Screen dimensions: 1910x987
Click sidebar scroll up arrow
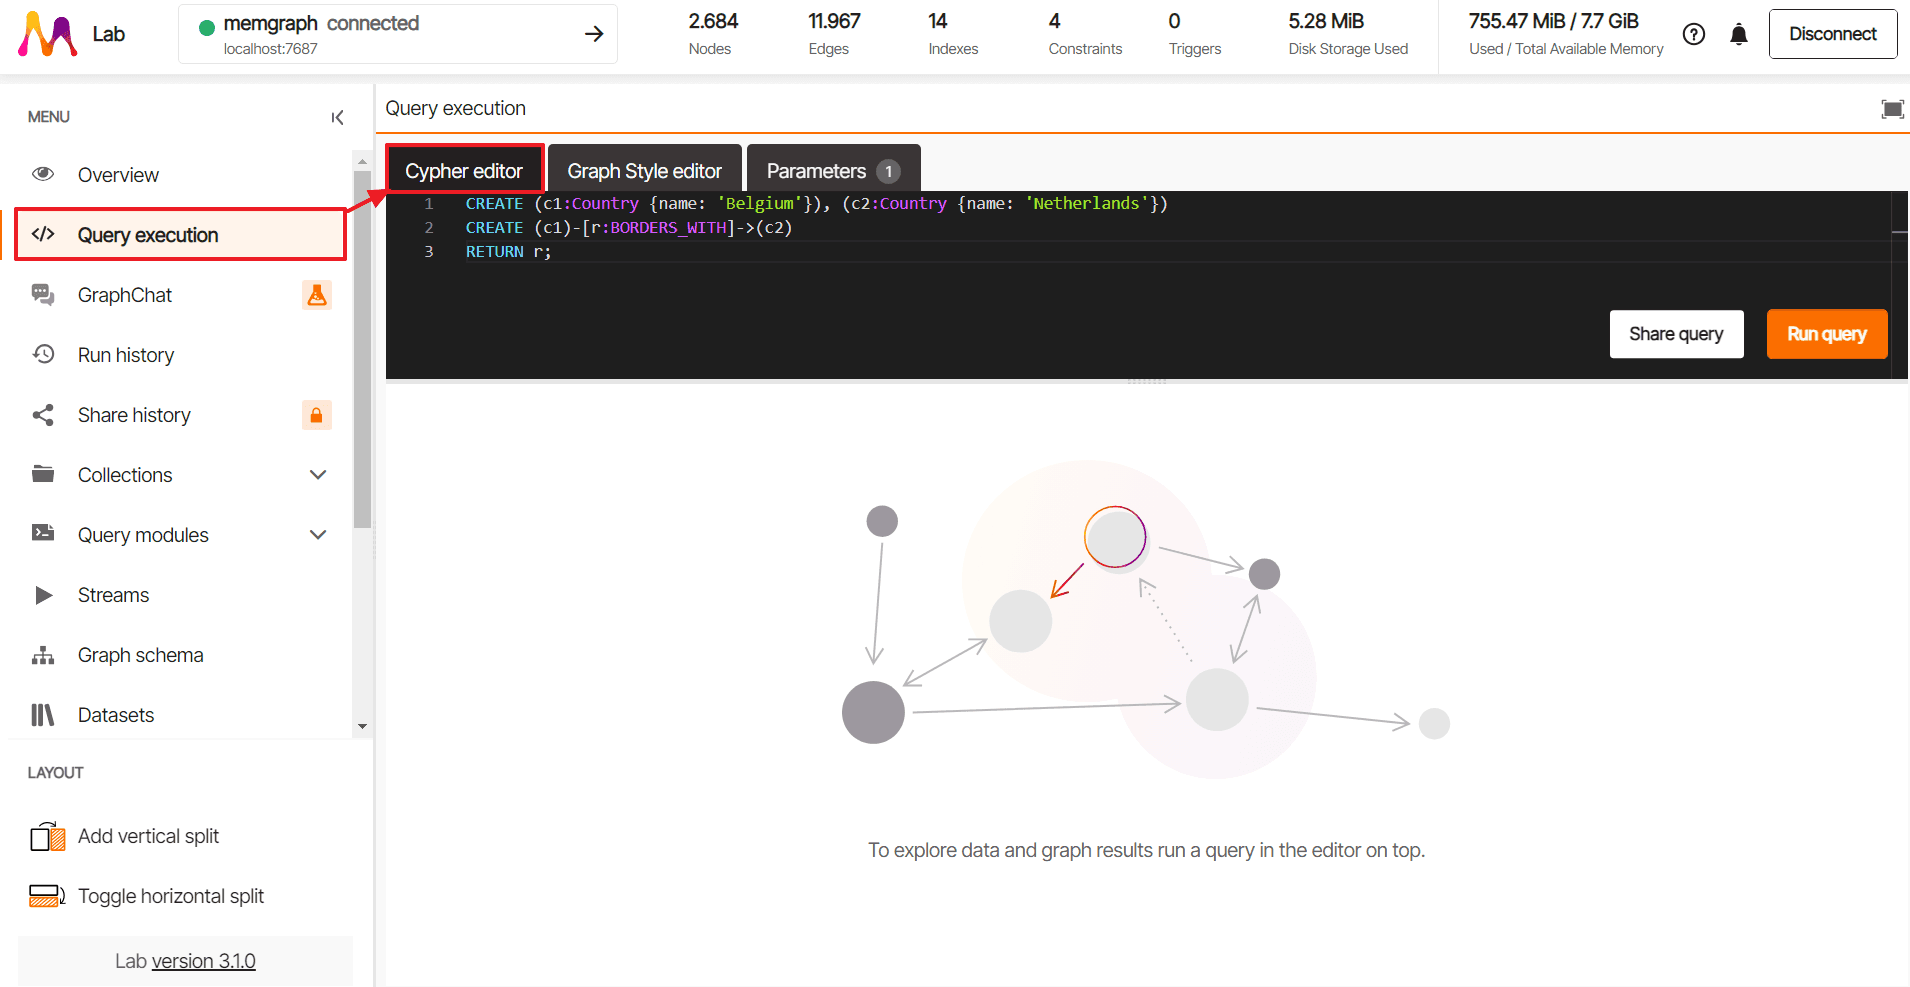[x=362, y=162]
